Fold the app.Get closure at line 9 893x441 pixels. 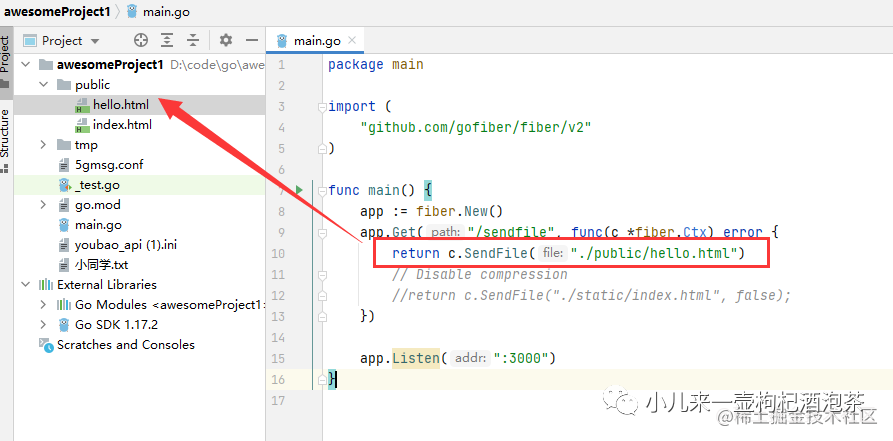pyautogui.click(x=322, y=232)
